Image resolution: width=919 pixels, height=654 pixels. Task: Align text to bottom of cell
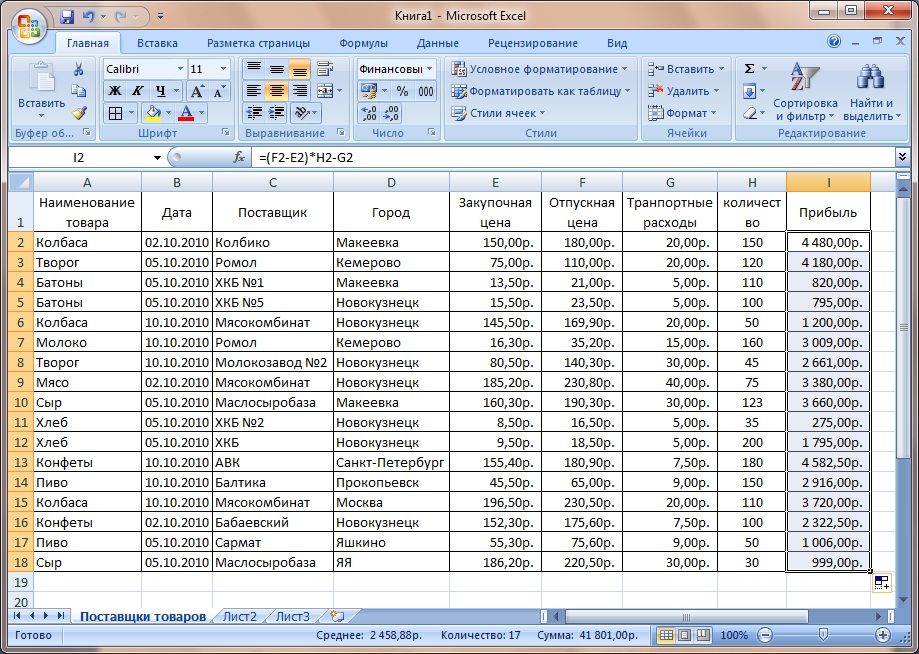(299, 69)
